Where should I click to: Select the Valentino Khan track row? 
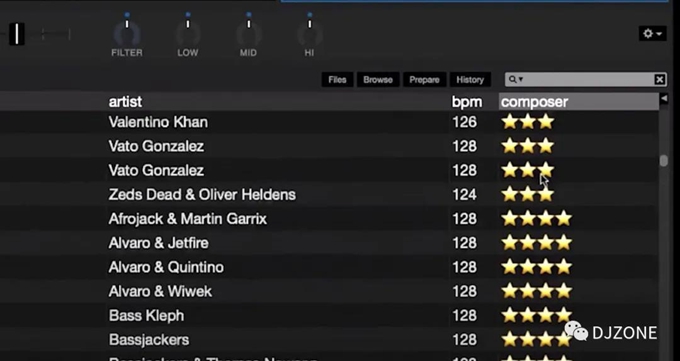tap(330, 122)
